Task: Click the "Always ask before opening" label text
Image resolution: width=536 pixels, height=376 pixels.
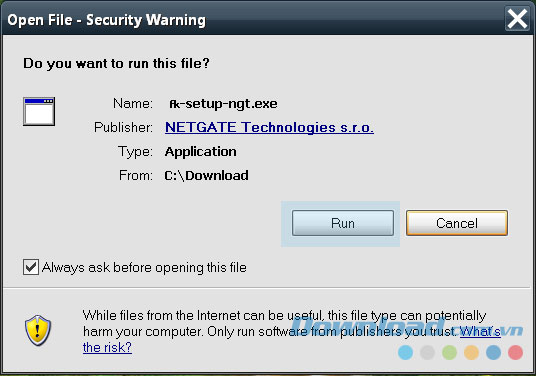Action: pos(144,267)
